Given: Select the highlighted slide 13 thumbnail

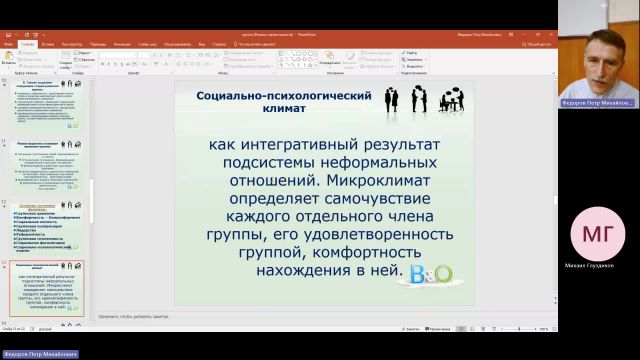Looking at the screenshot, I should coord(47,289).
